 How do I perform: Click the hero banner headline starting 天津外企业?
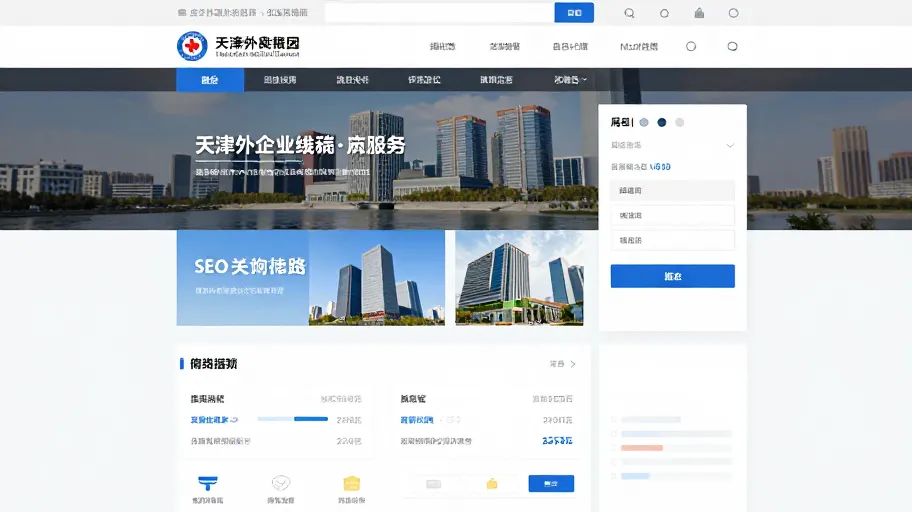pos(300,145)
